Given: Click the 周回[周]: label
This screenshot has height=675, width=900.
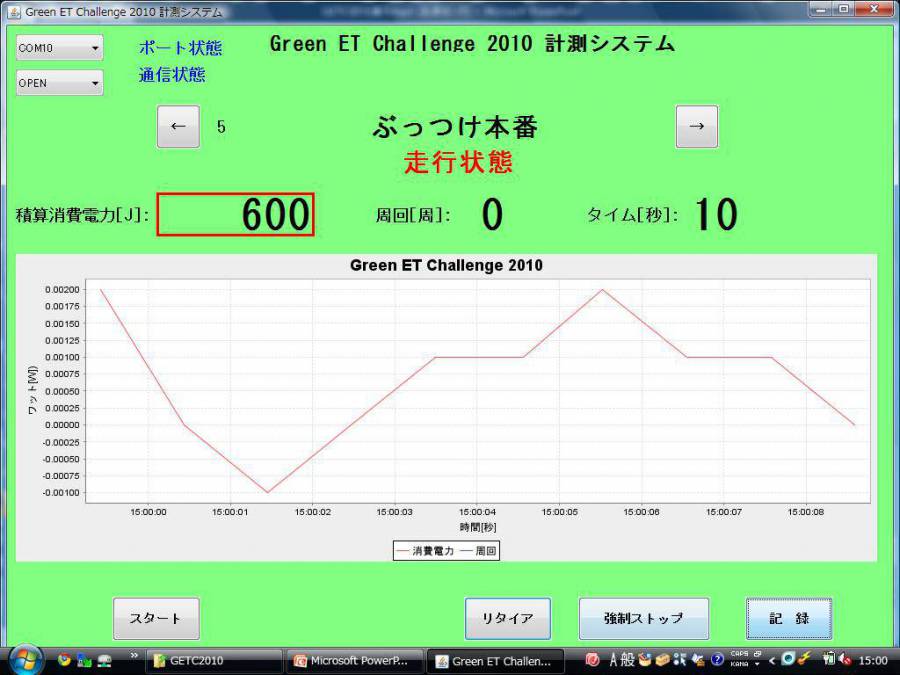Looking at the screenshot, I should [x=413, y=215].
